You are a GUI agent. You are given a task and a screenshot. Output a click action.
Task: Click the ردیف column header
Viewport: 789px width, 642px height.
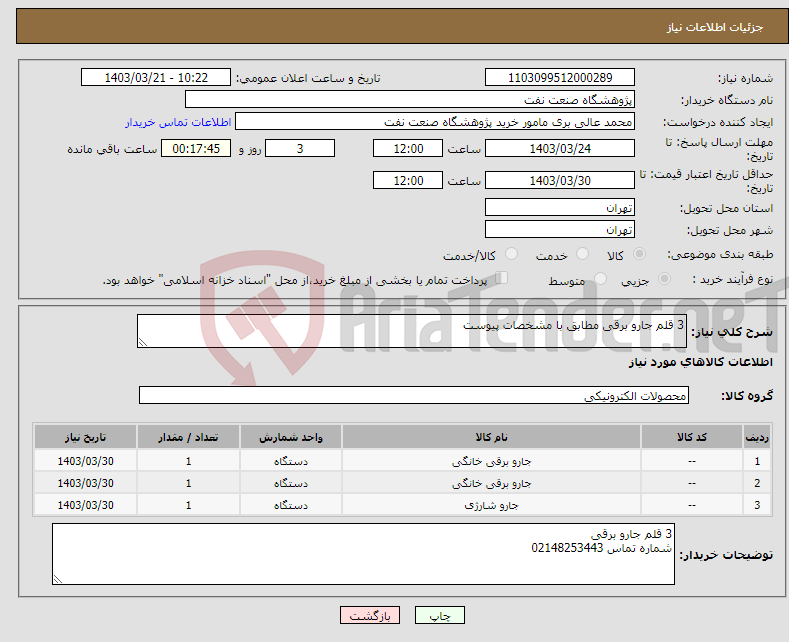(x=757, y=437)
